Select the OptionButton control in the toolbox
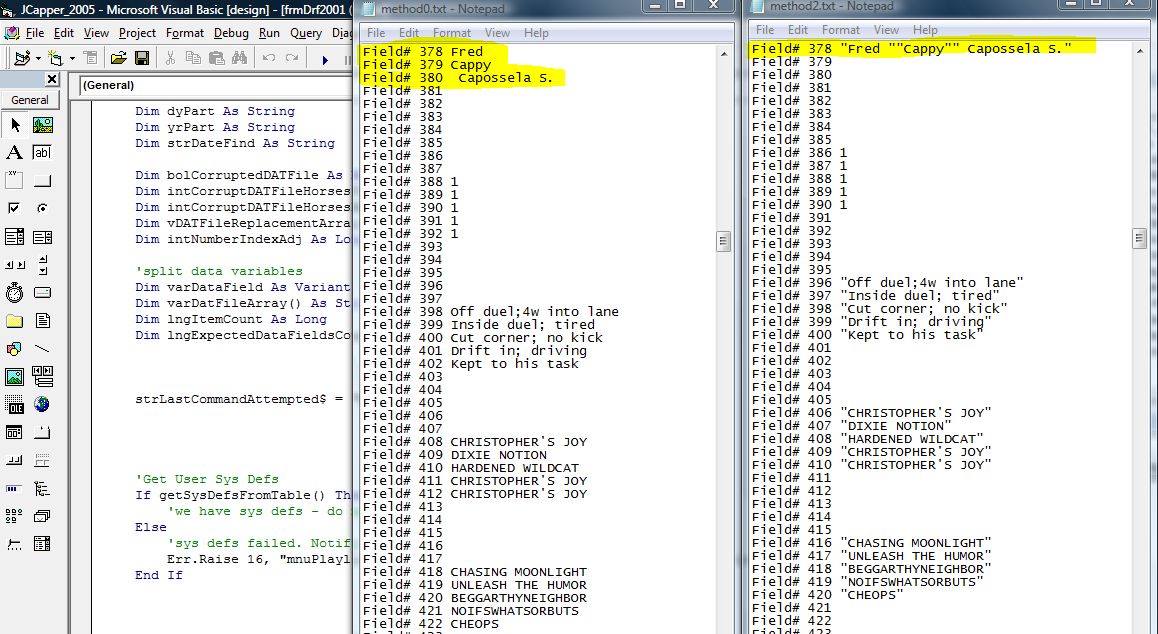 (43, 209)
